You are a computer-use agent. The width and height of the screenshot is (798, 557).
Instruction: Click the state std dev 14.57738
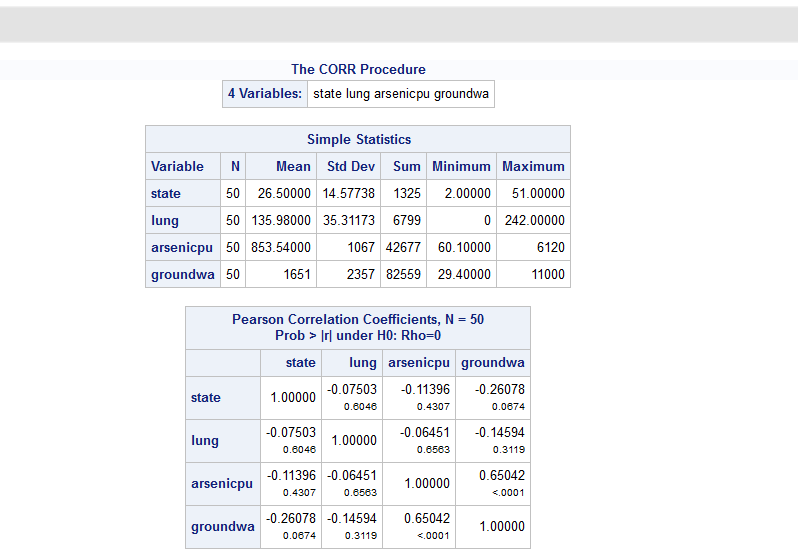pos(349,193)
